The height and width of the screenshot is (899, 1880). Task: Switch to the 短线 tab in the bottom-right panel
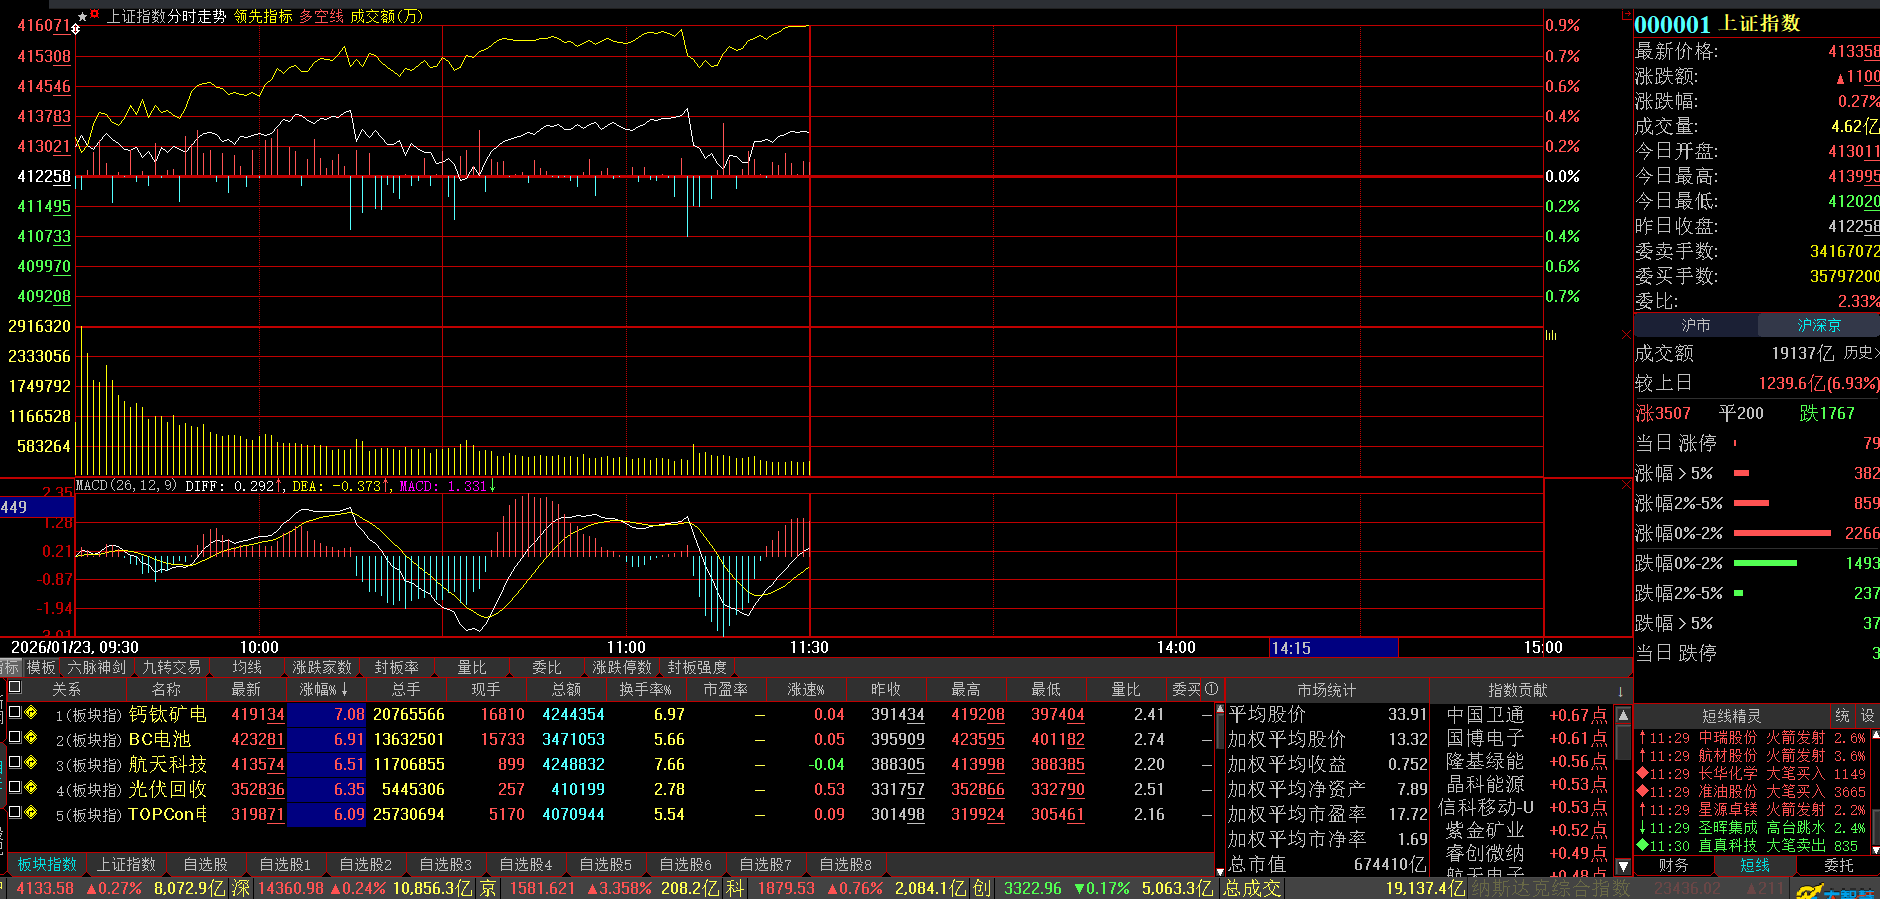tap(1755, 865)
